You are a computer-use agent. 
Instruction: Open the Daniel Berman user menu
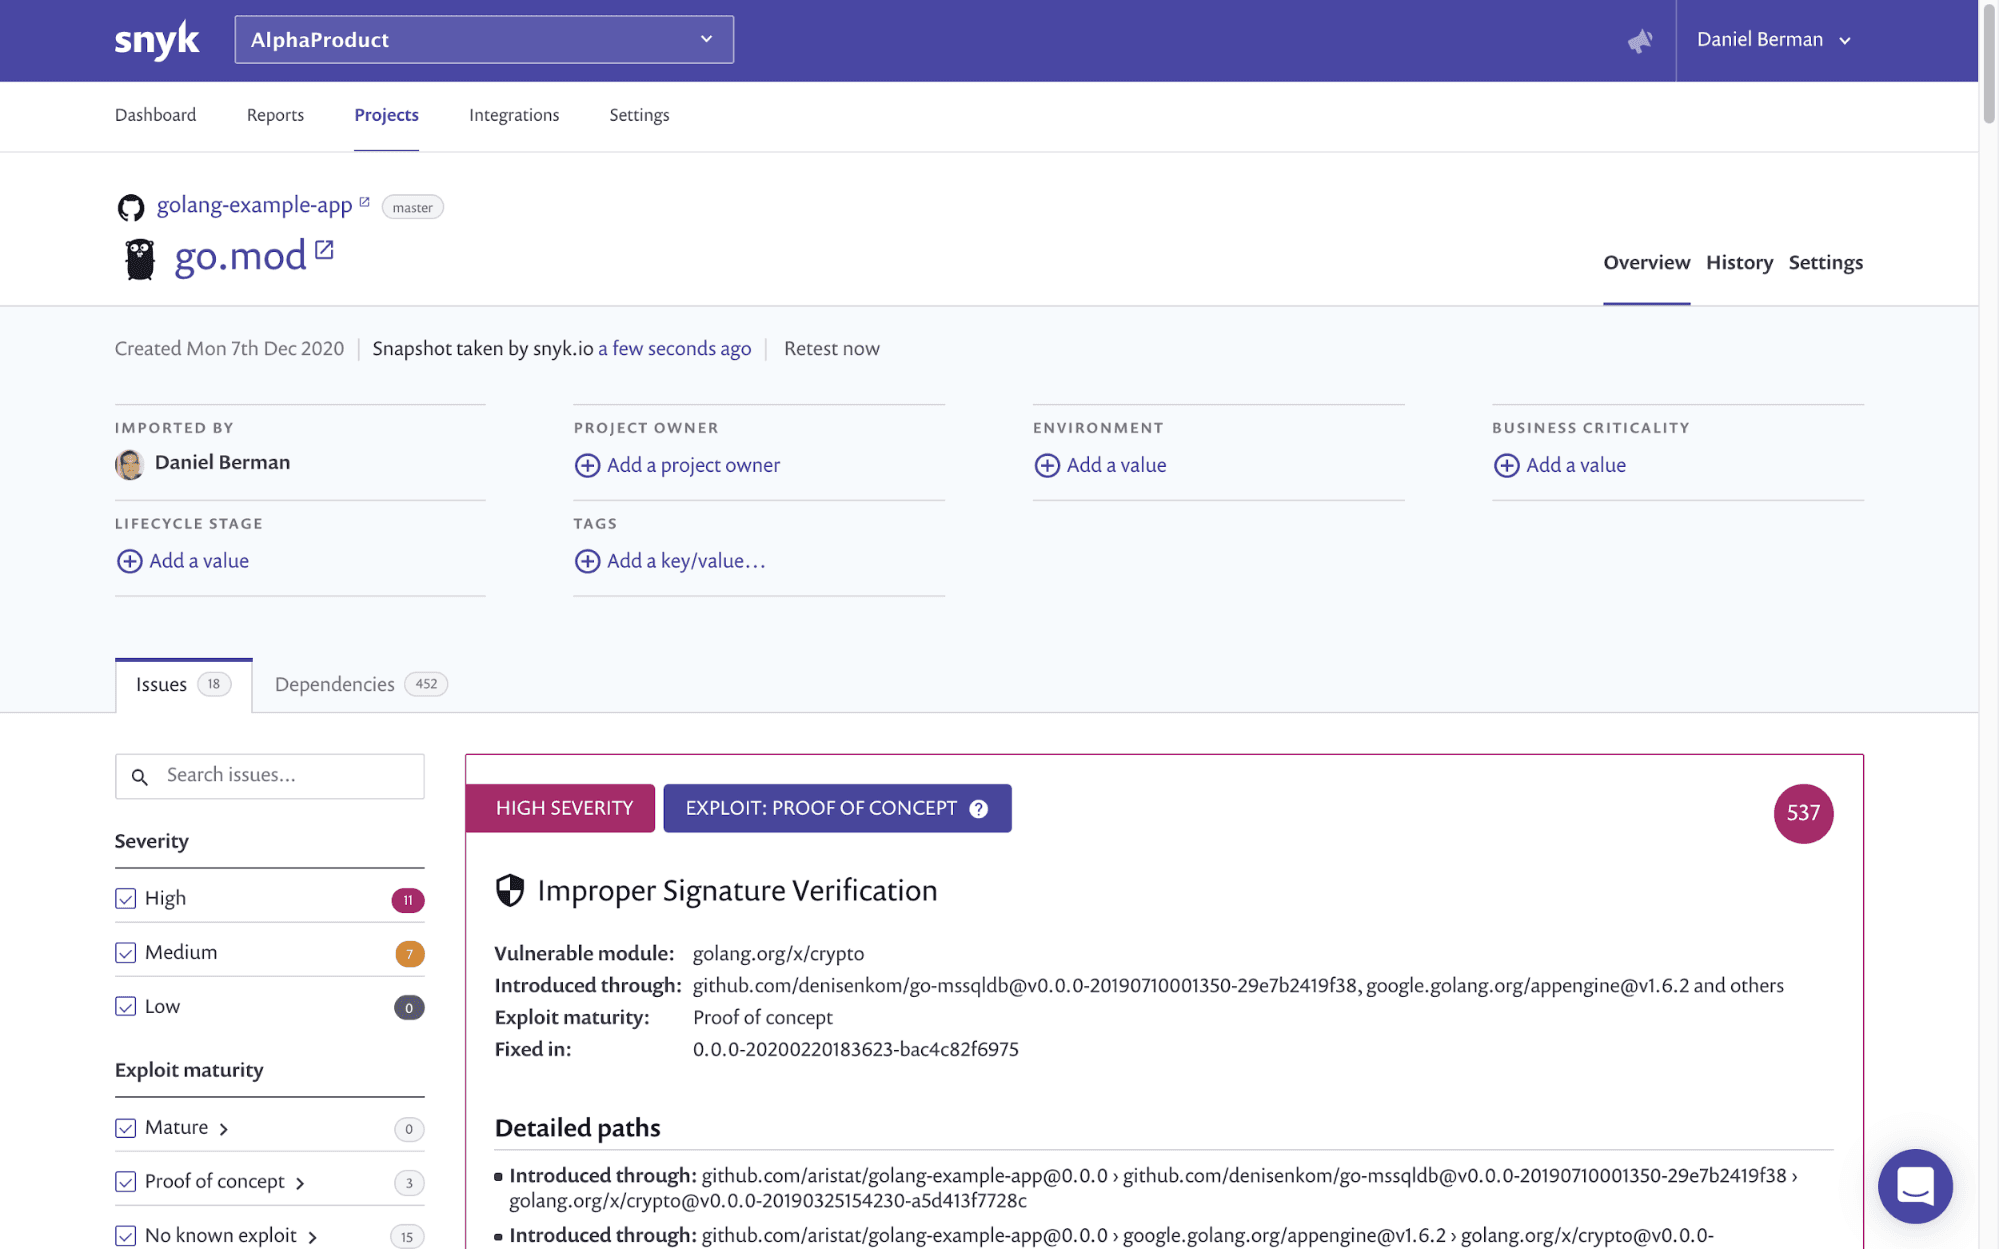click(x=1774, y=40)
